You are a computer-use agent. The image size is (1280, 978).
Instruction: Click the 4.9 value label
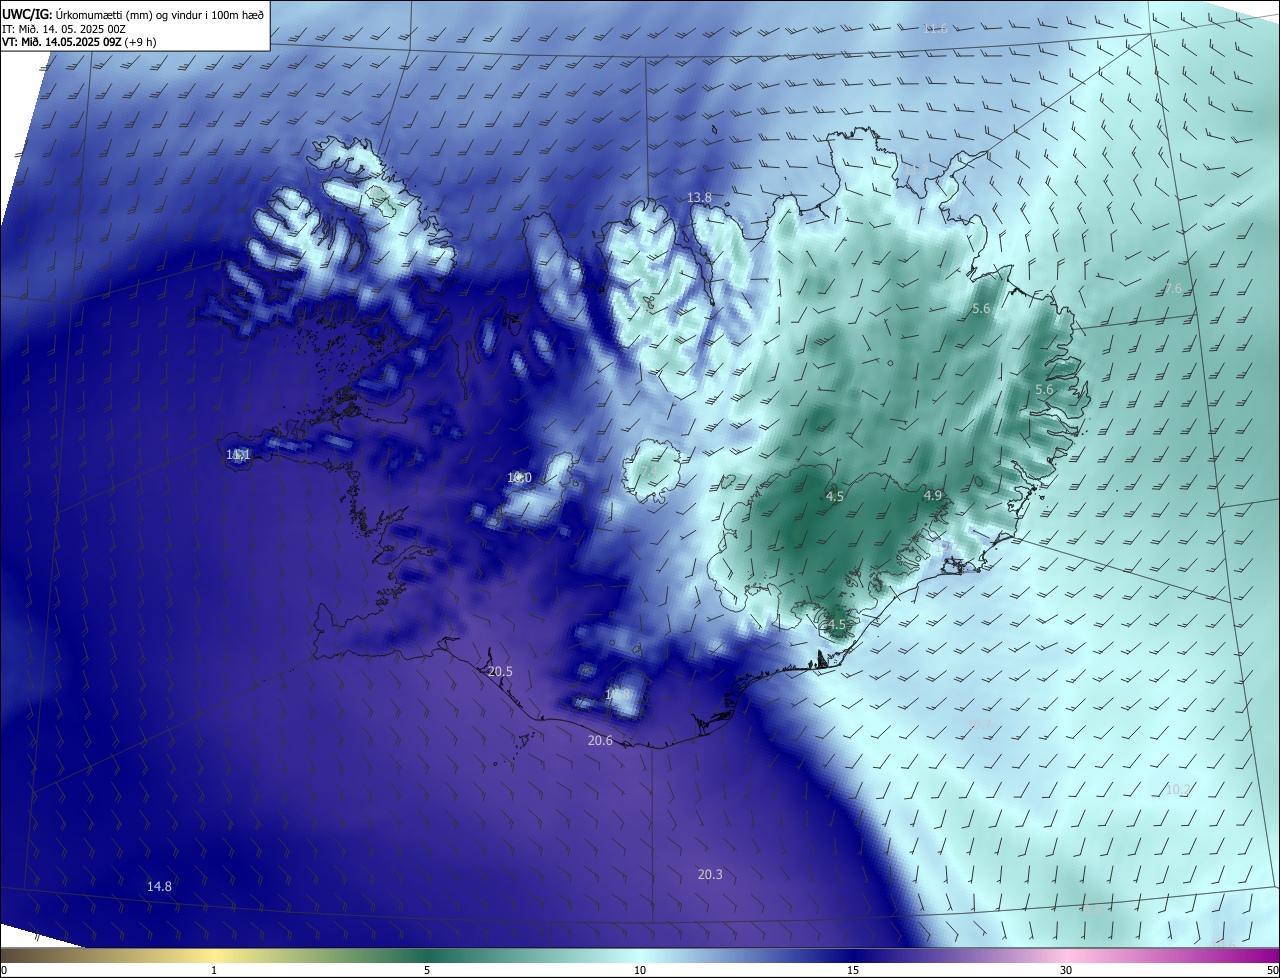pyautogui.click(x=933, y=496)
